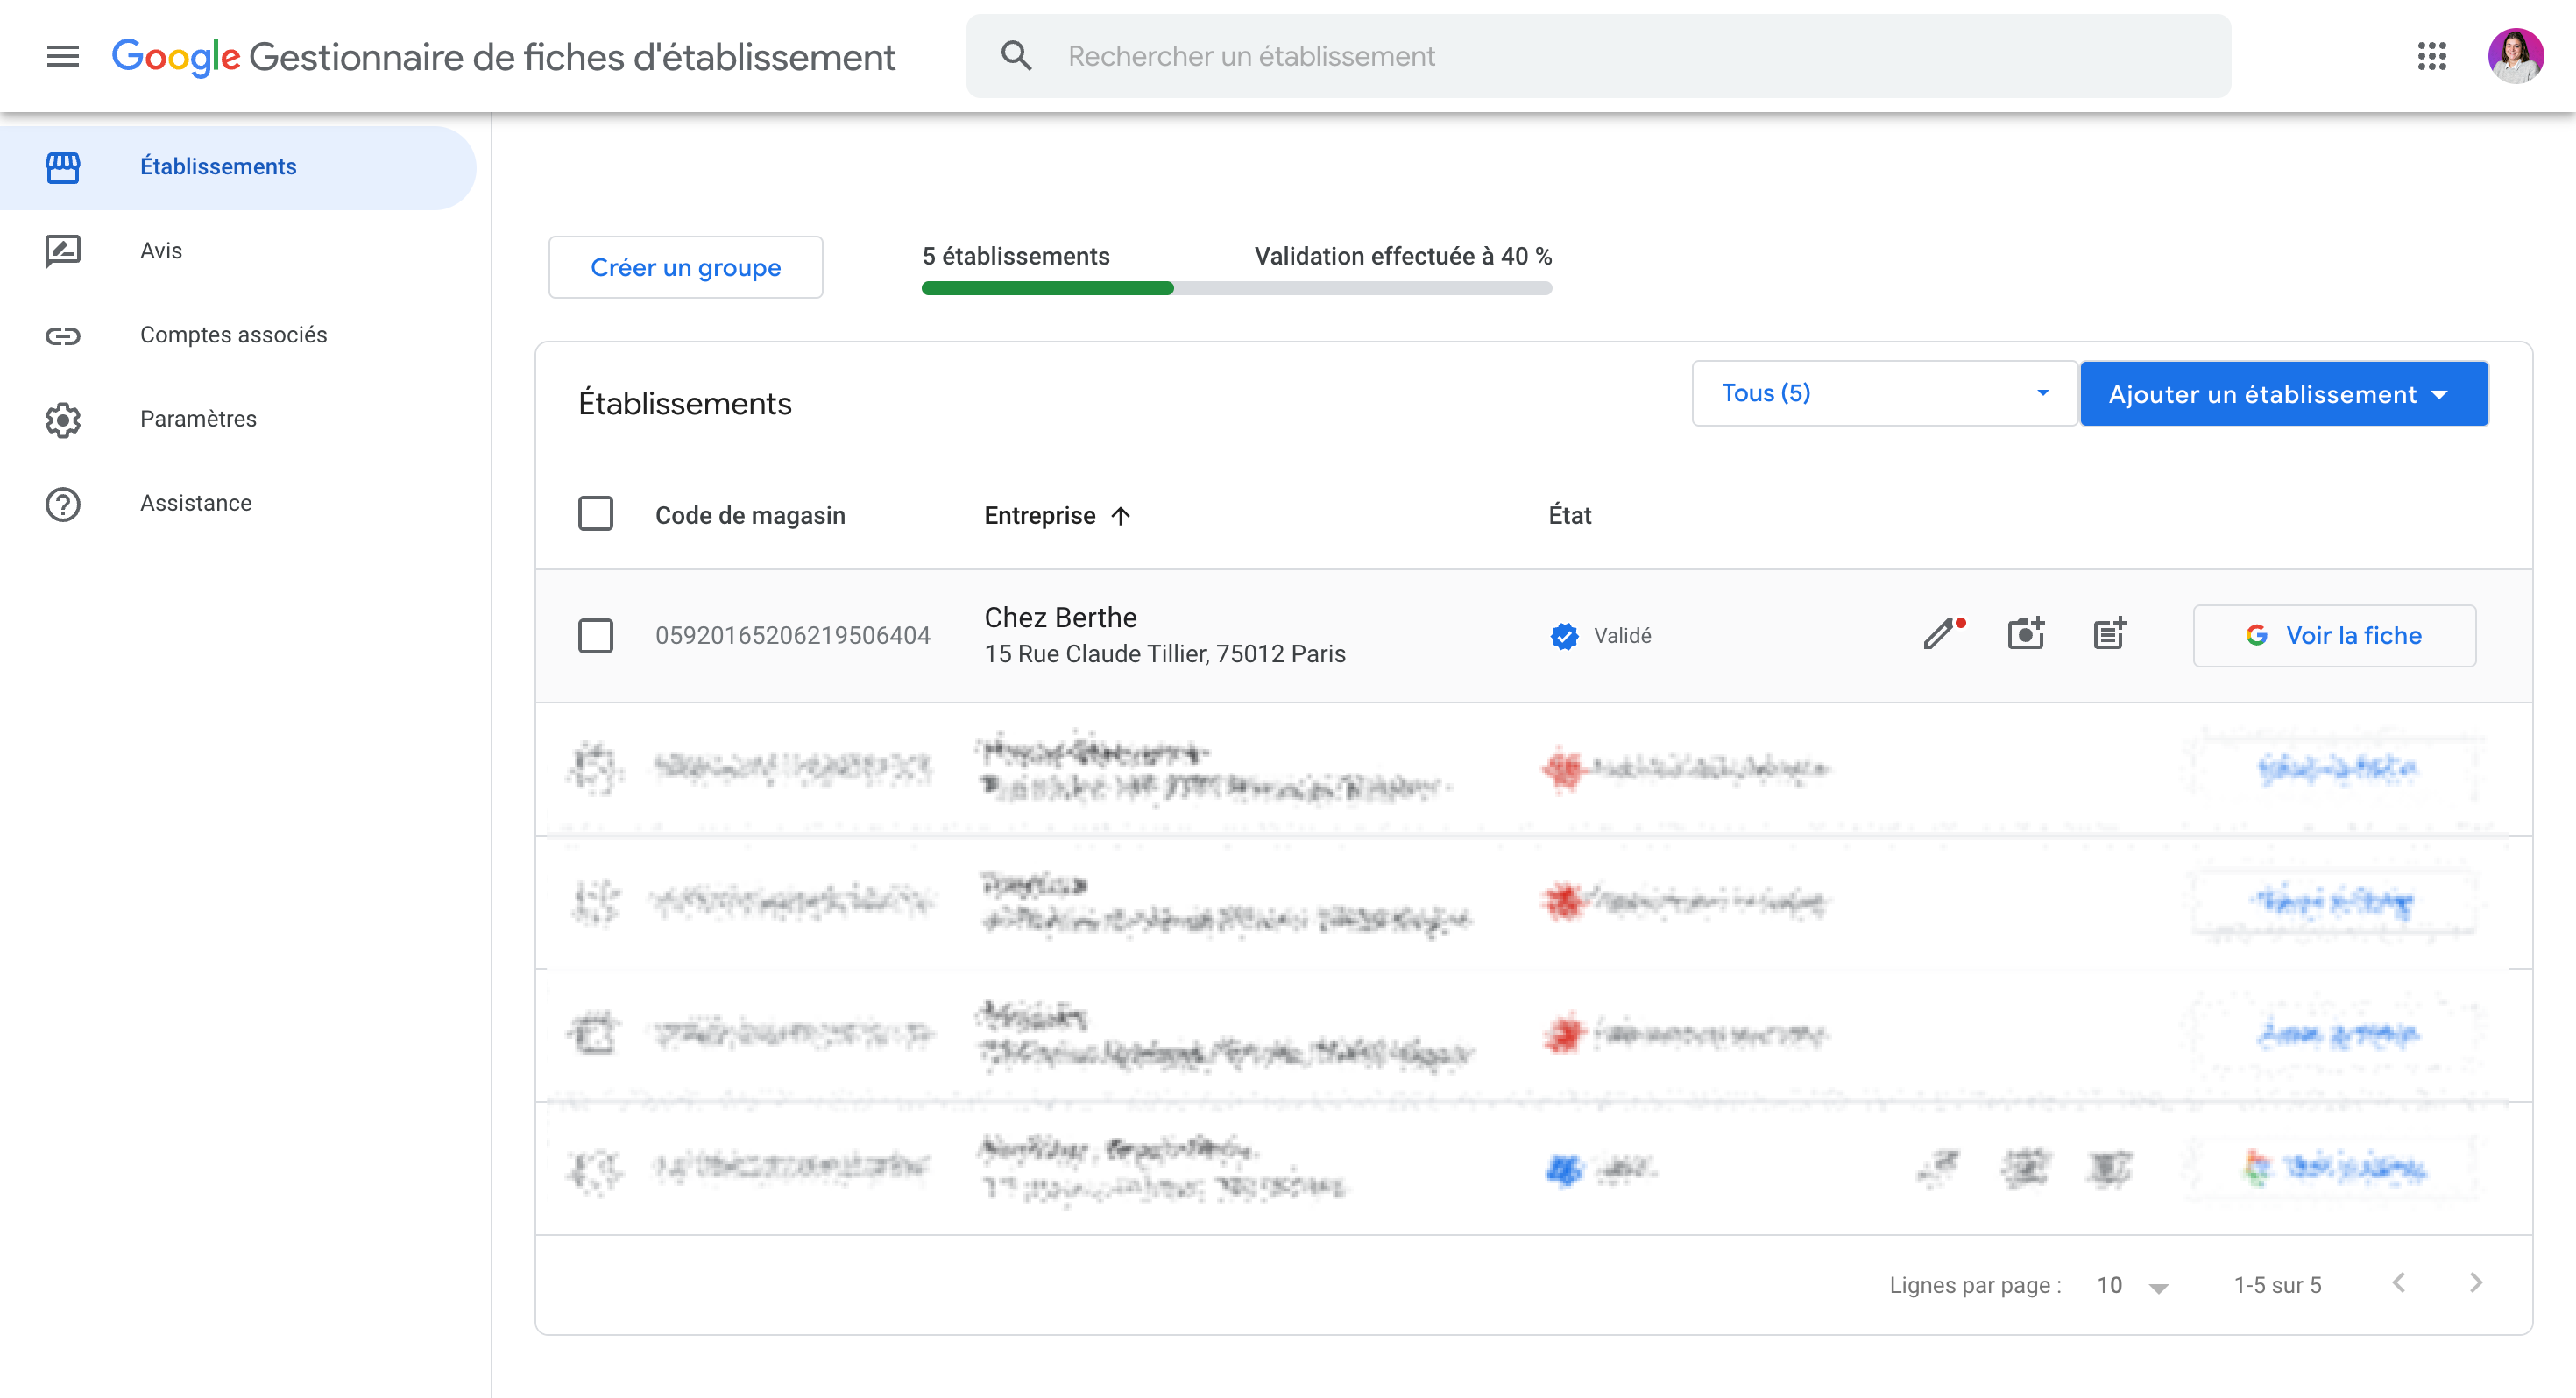The image size is (2576, 1398).
Task: Toggle the select-all header checkbox
Action: [596, 514]
